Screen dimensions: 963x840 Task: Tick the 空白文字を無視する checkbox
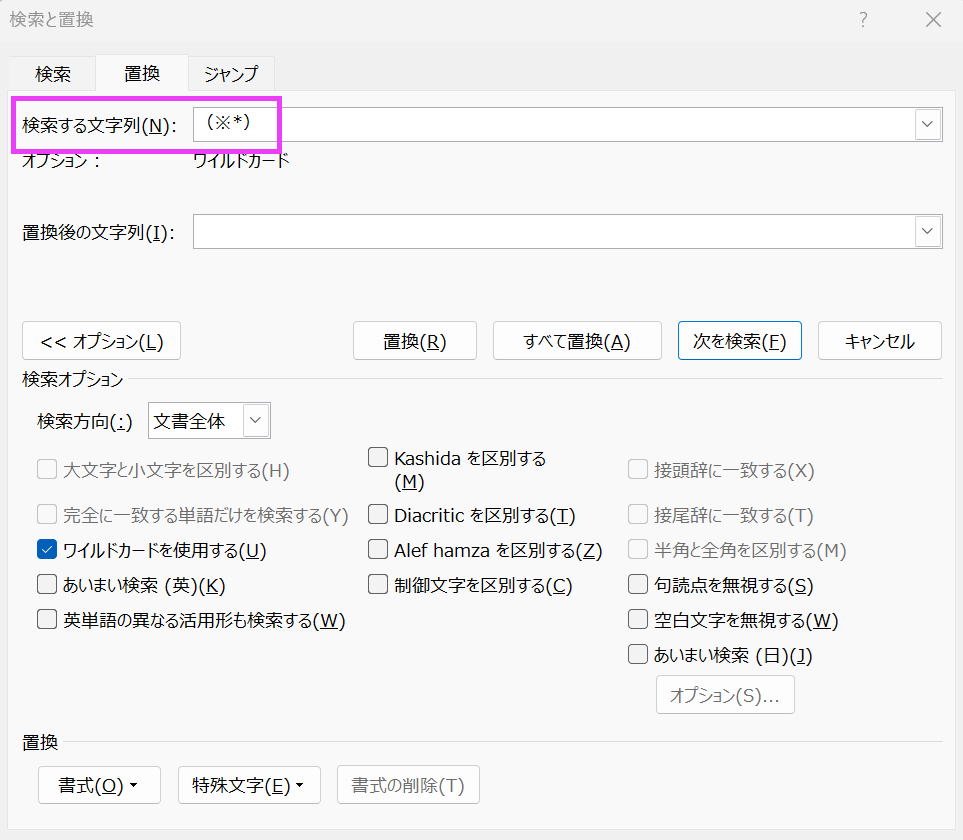pyautogui.click(x=638, y=620)
